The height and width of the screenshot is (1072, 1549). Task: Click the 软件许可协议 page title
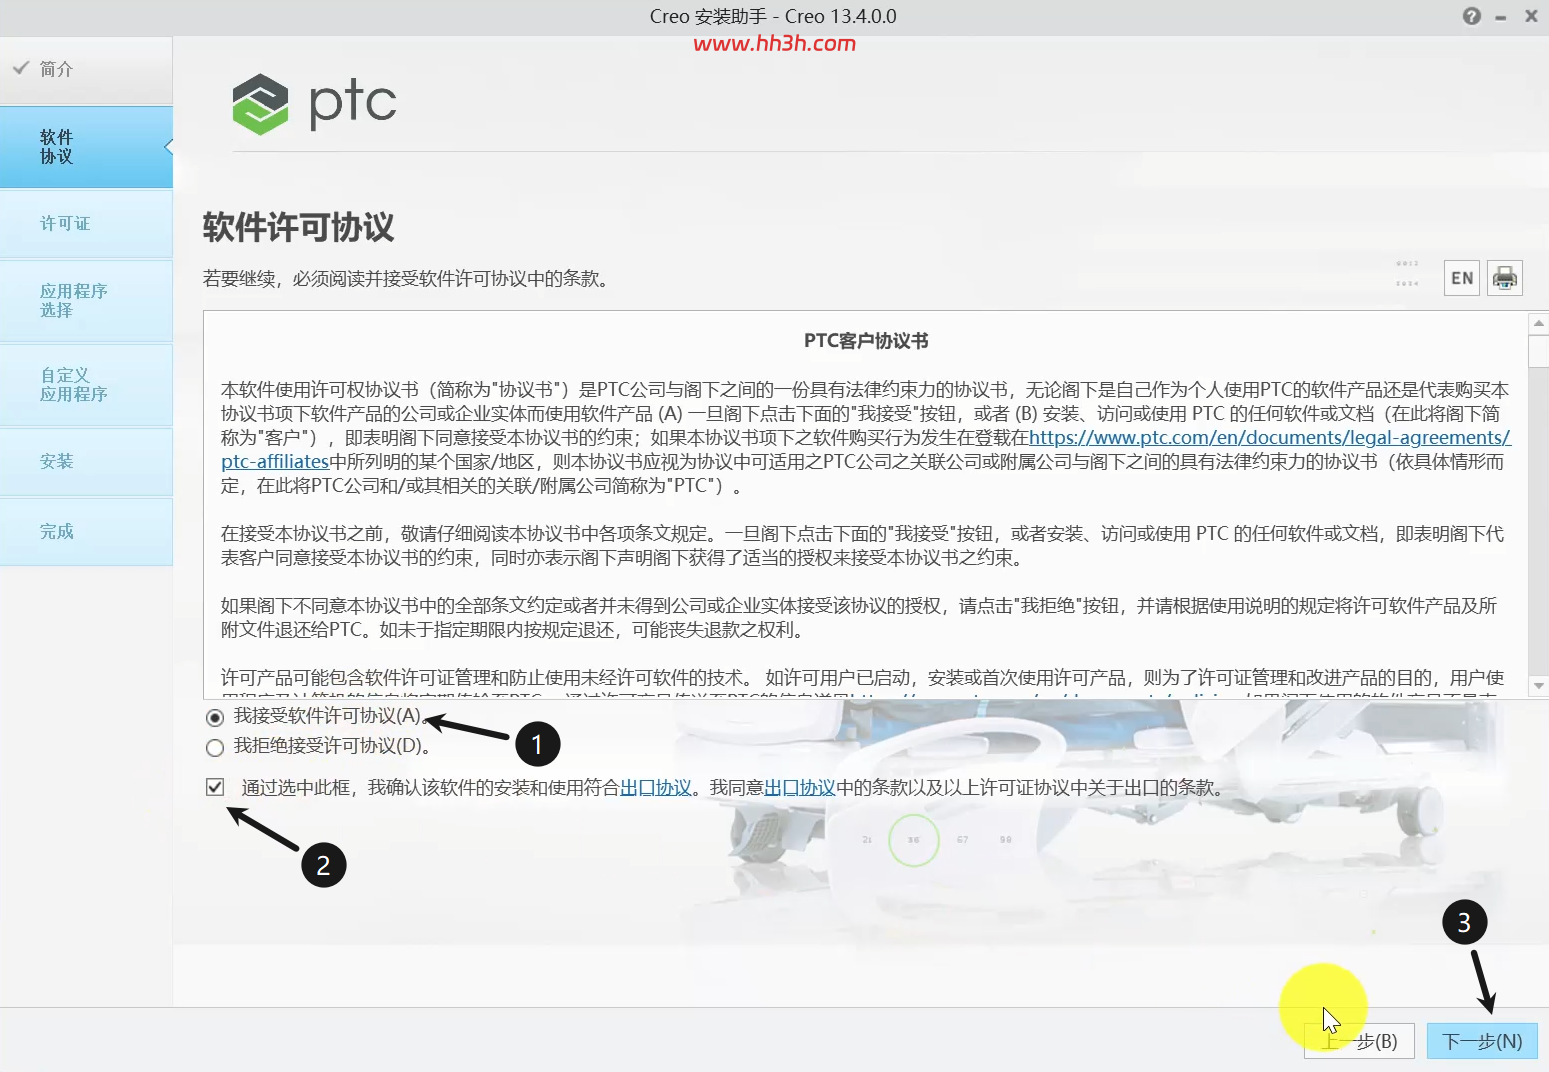tap(298, 227)
